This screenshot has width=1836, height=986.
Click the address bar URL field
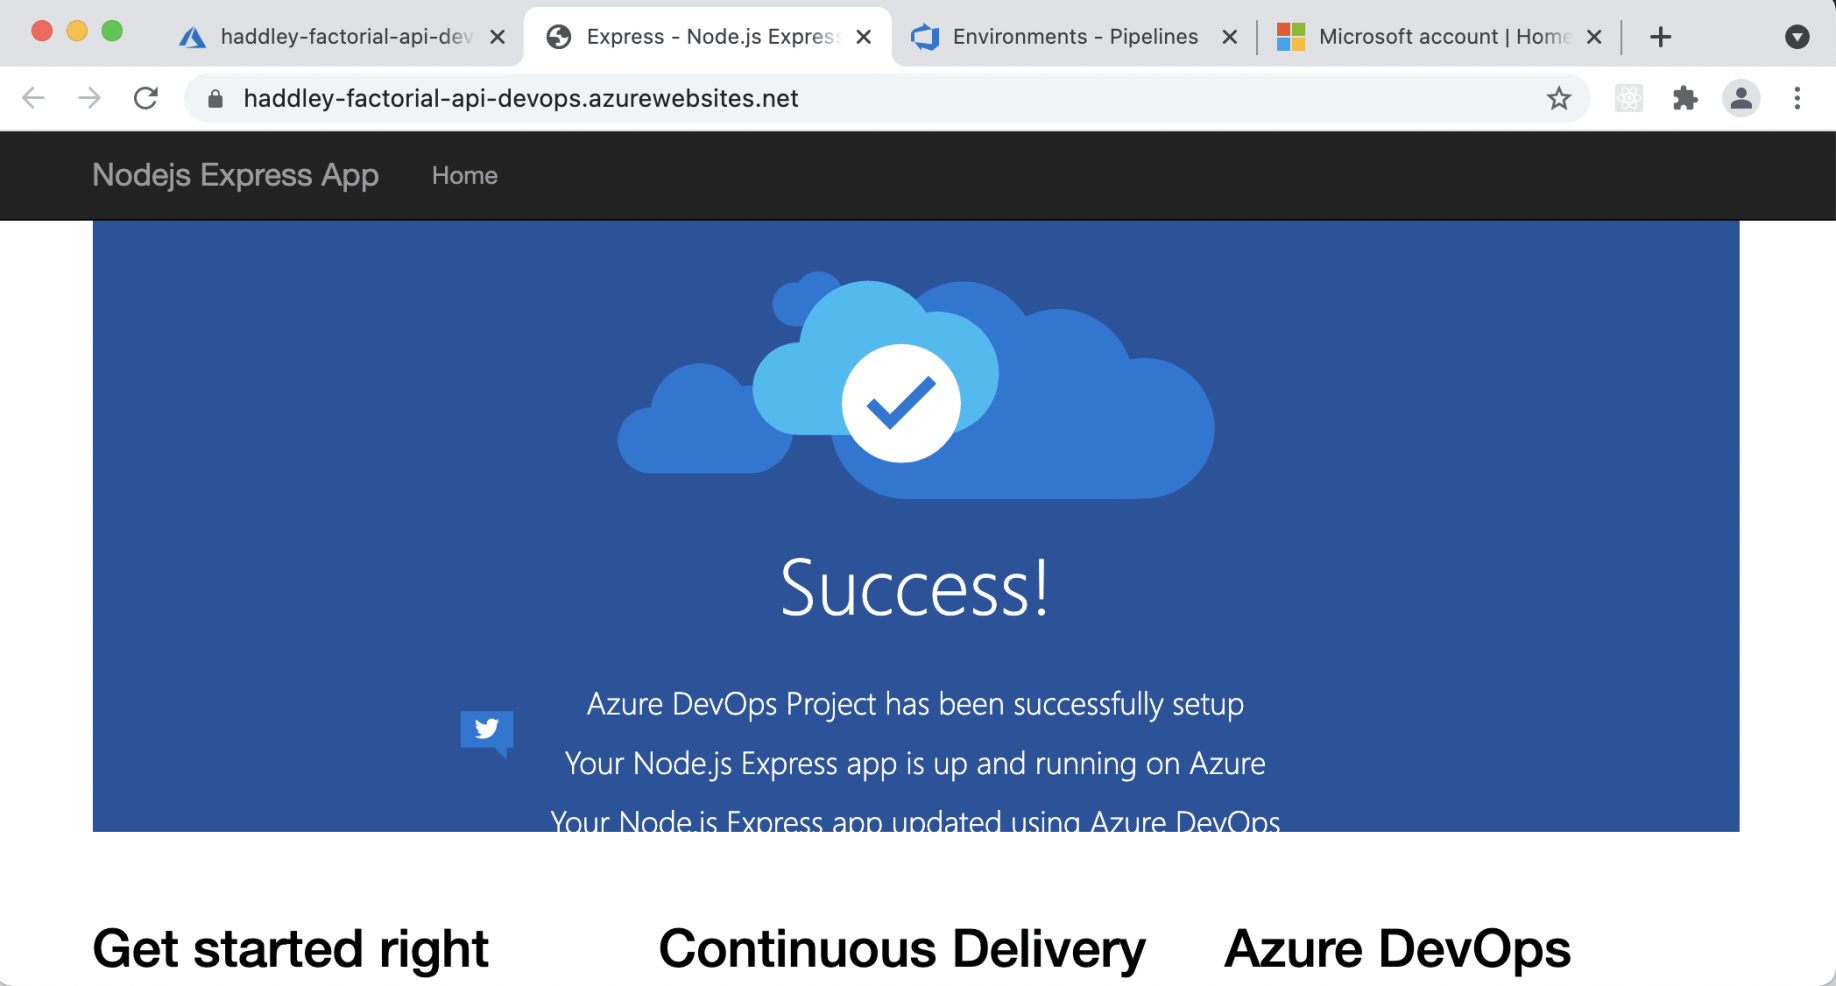point(800,98)
